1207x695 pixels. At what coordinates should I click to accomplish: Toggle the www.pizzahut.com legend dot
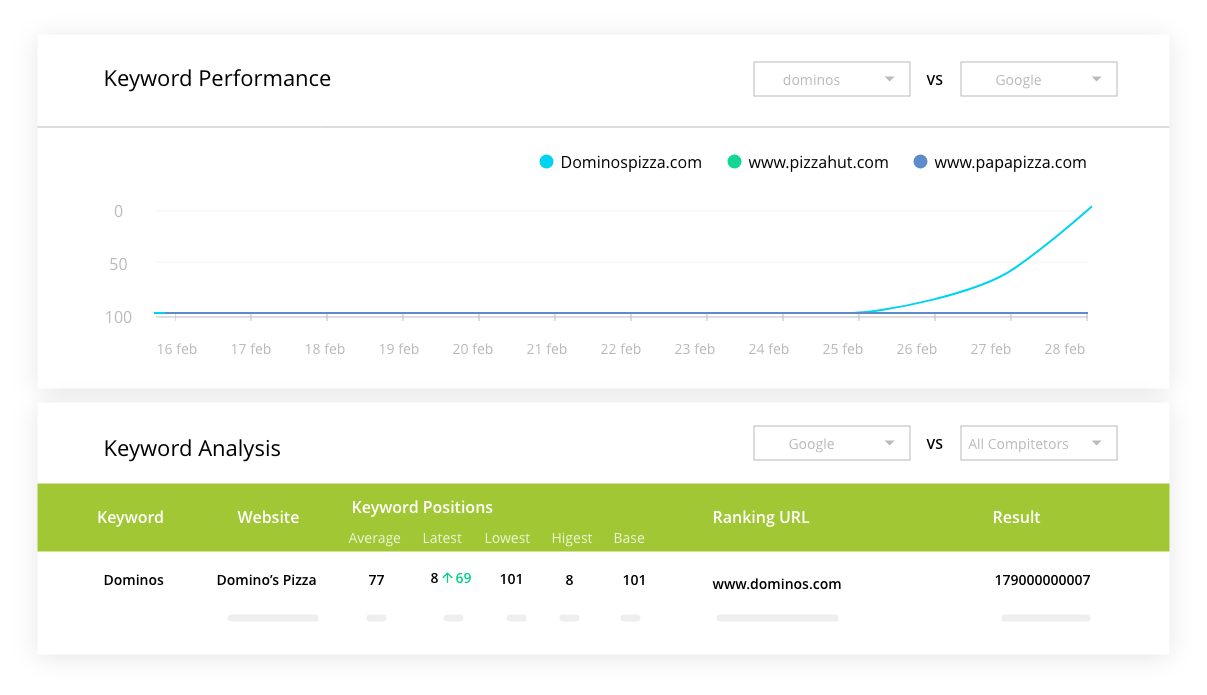(734, 162)
